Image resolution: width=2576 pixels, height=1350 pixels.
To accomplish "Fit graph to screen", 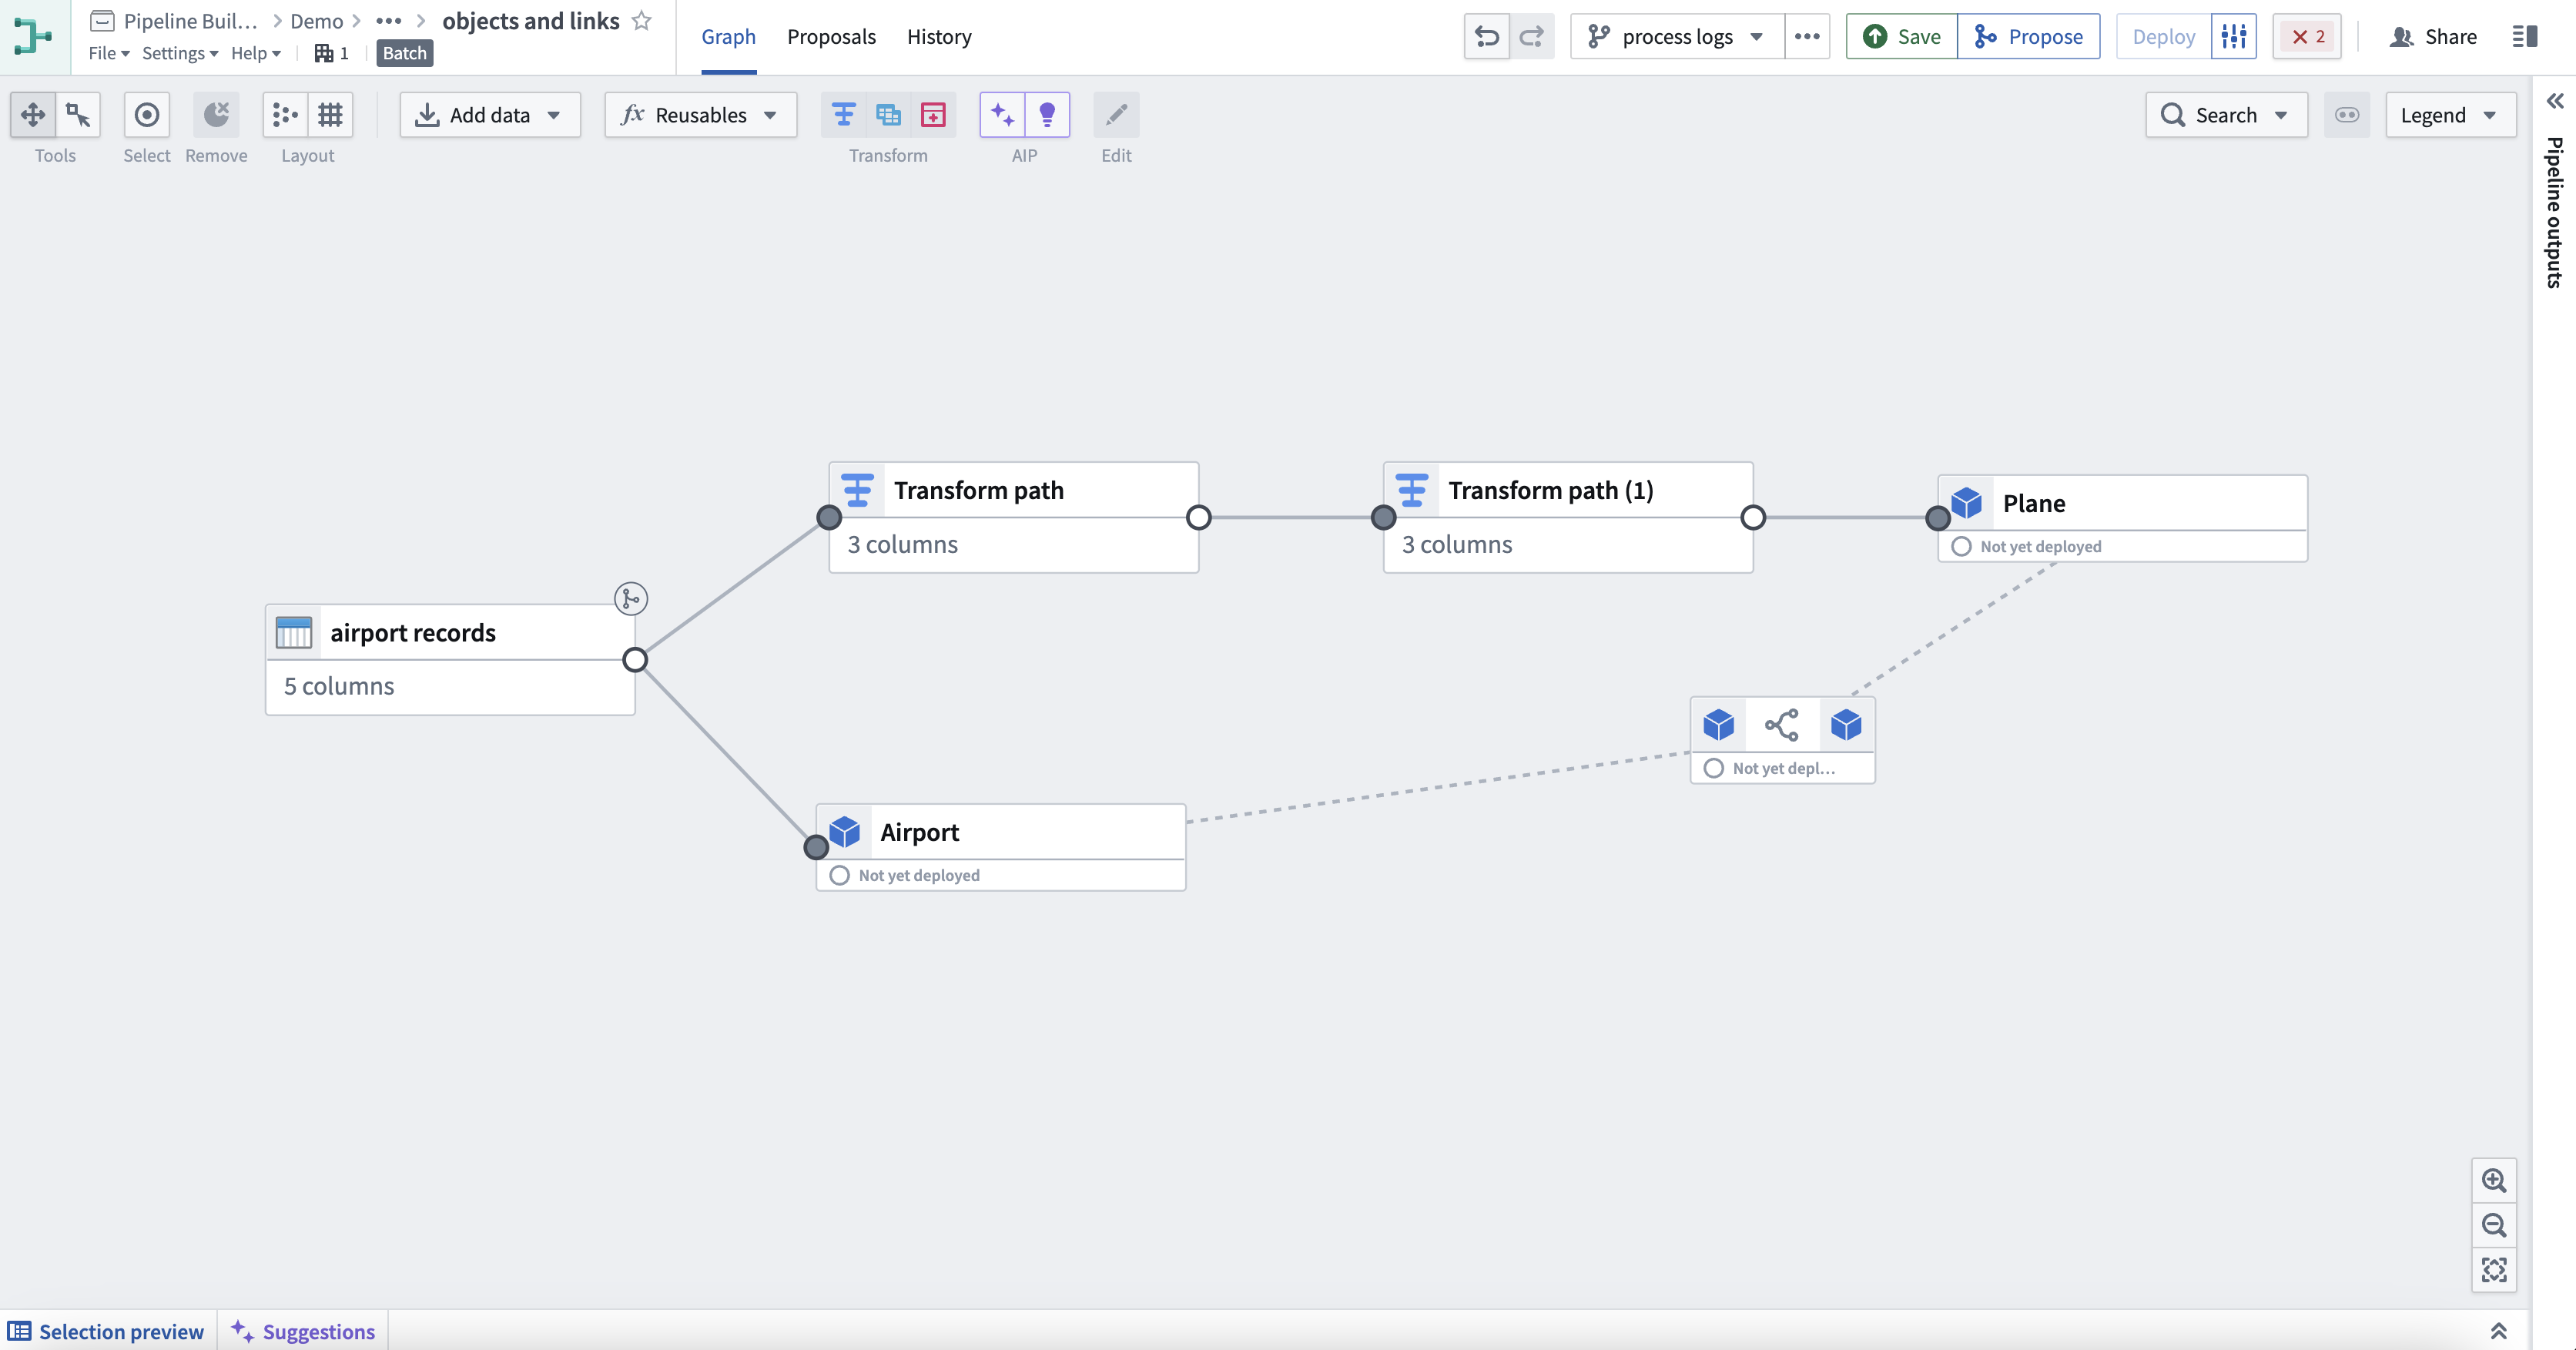I will pos(2494,1270).
